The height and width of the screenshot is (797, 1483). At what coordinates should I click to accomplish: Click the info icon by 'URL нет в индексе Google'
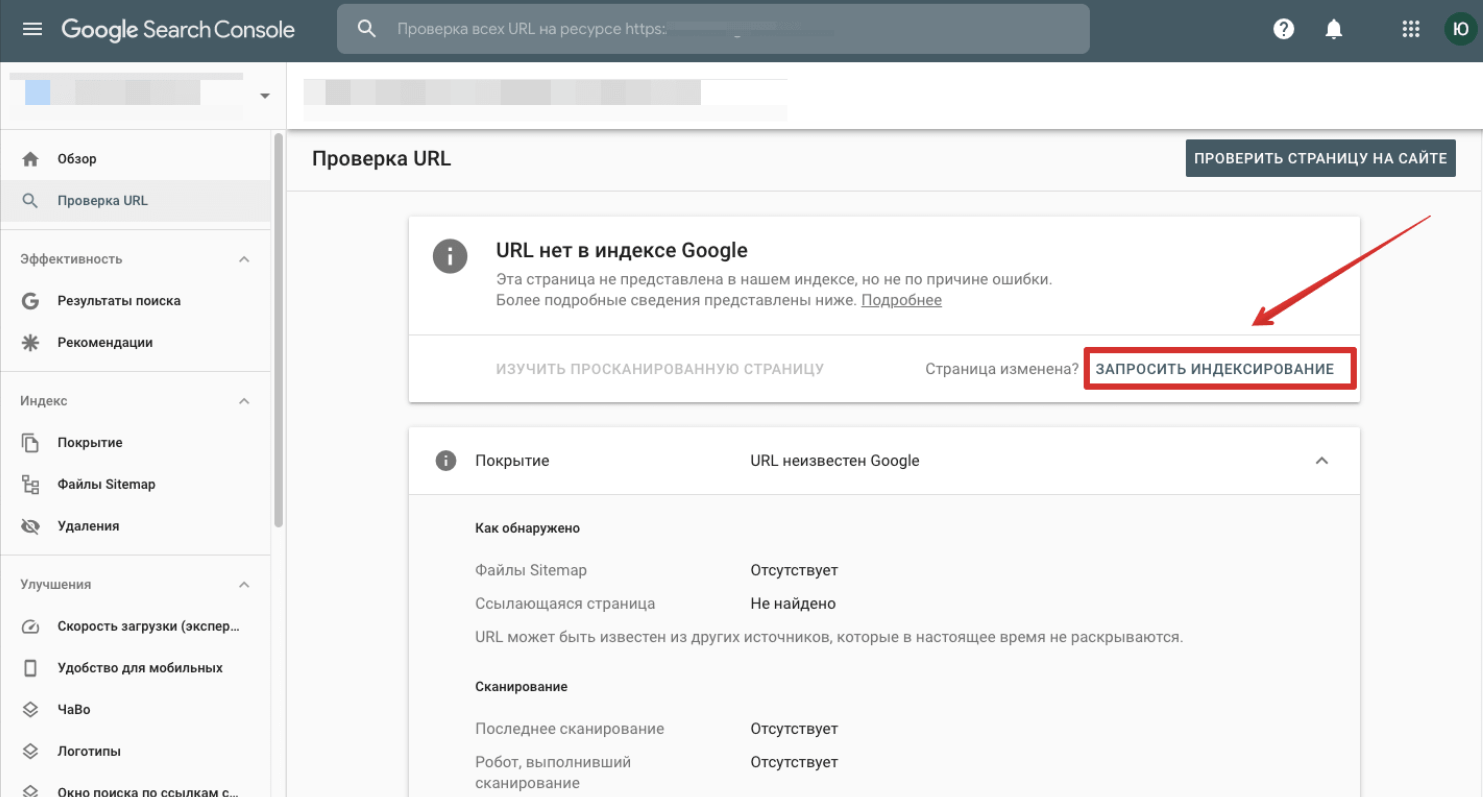coord(450,256)
